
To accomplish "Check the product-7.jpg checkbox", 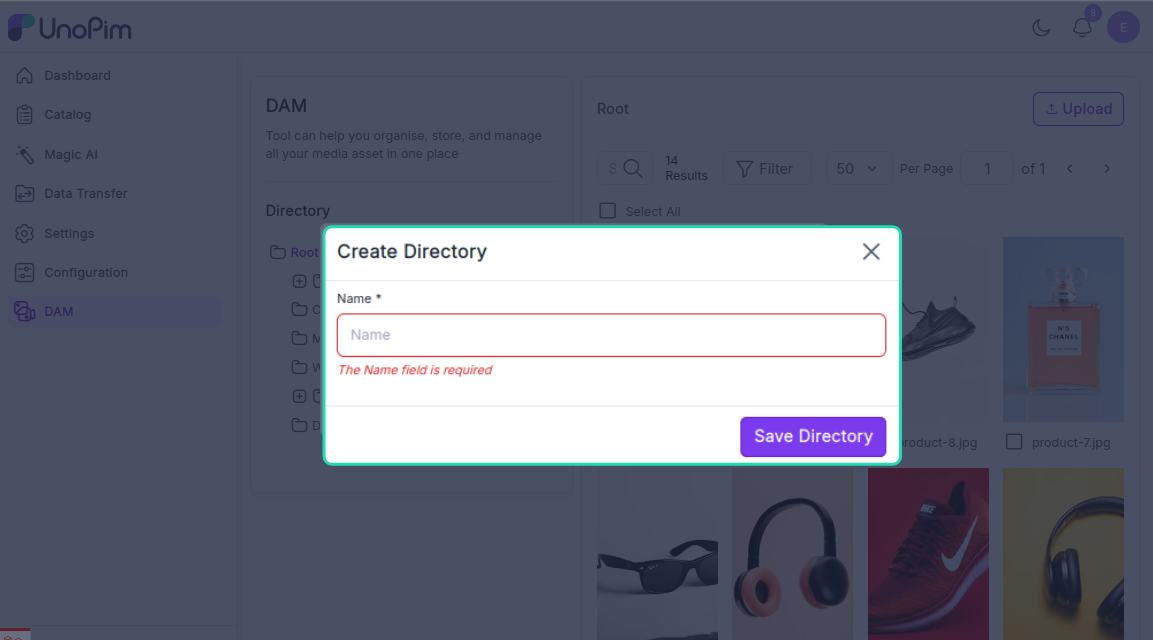I will coord(1014,442).
